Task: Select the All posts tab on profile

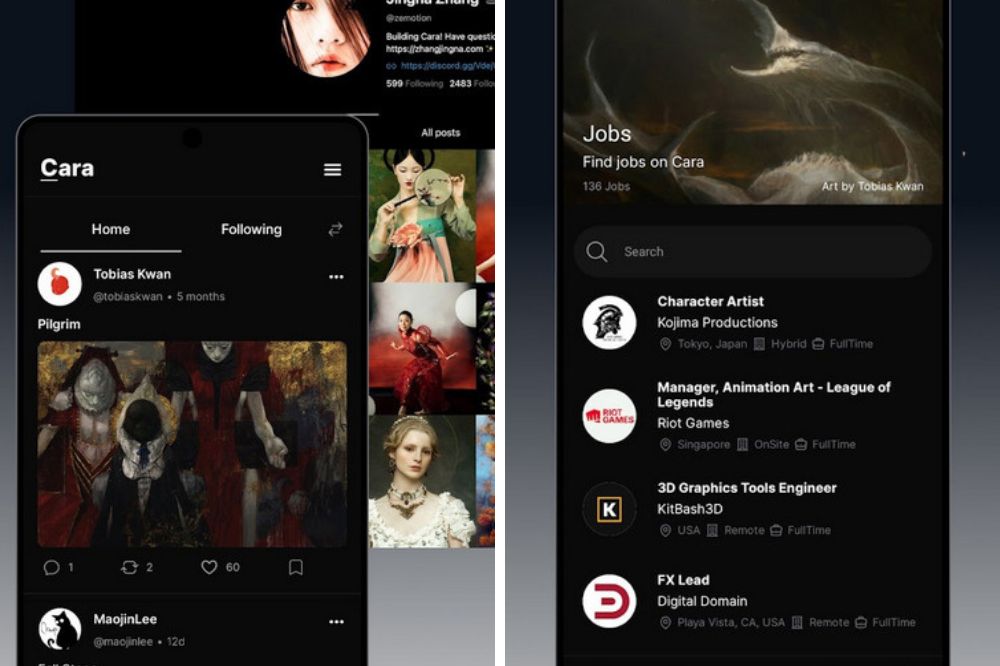Action: 441,133
